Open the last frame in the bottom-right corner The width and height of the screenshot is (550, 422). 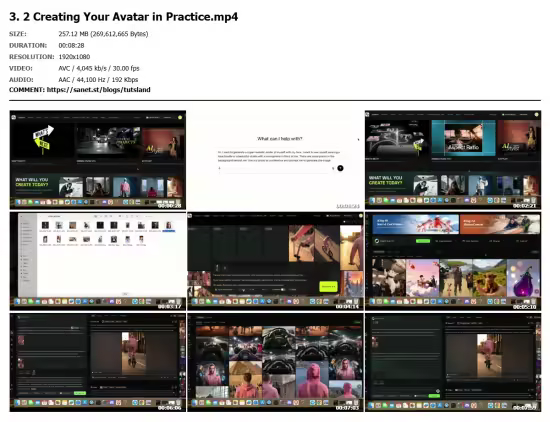click(453, 362)
